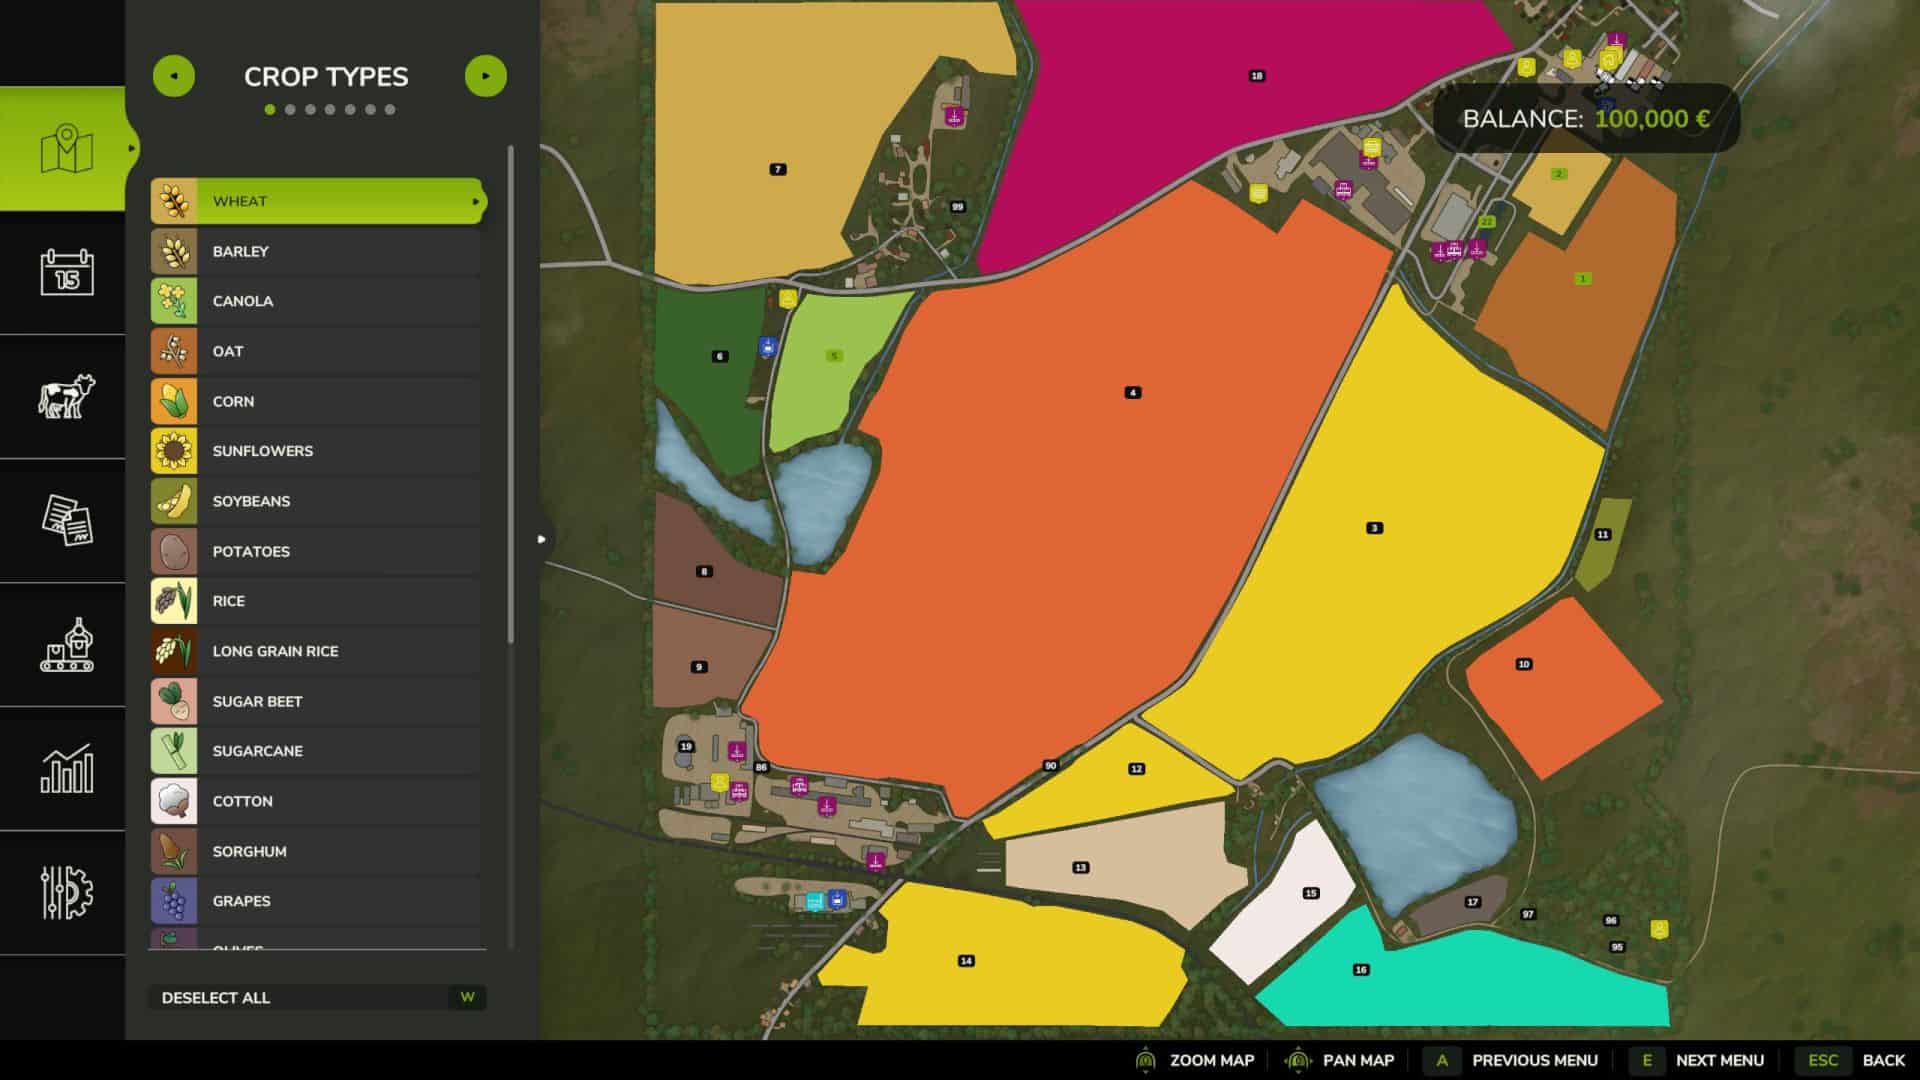Open the animals cow icon
Viewport: 1920px width, 1080px height.
click(66, 396)
